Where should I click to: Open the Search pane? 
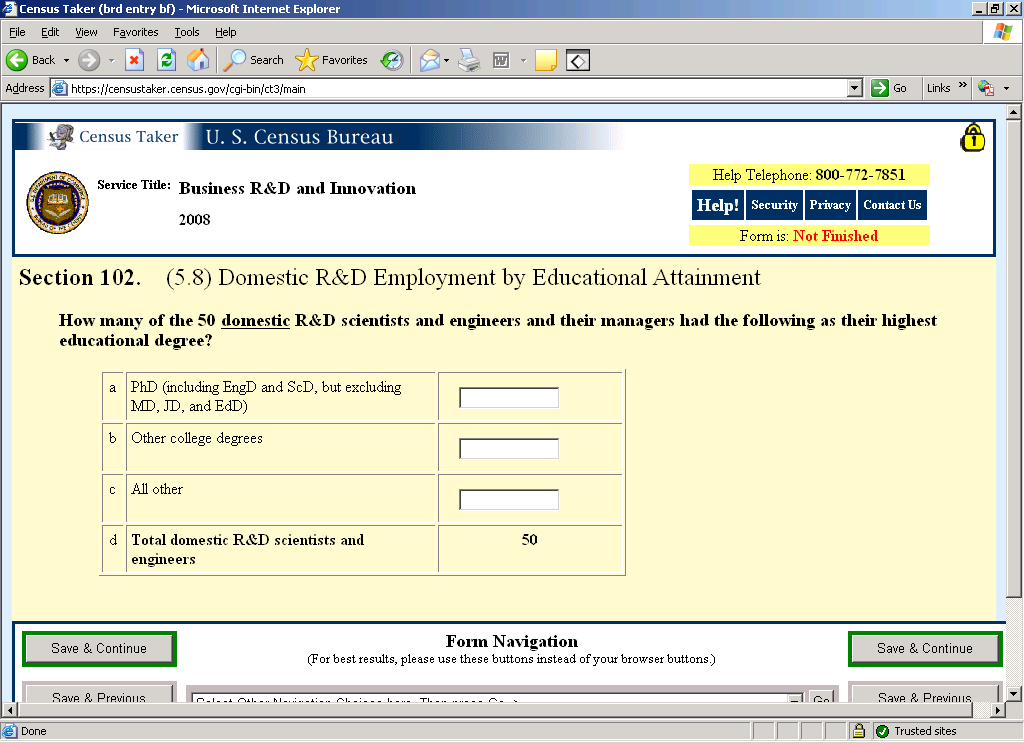click(x=255, y=60)
